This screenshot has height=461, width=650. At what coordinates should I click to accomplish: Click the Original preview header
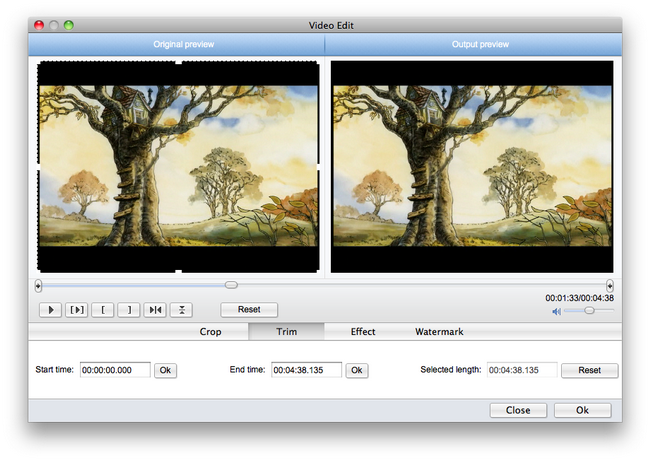tap(184, 44)
